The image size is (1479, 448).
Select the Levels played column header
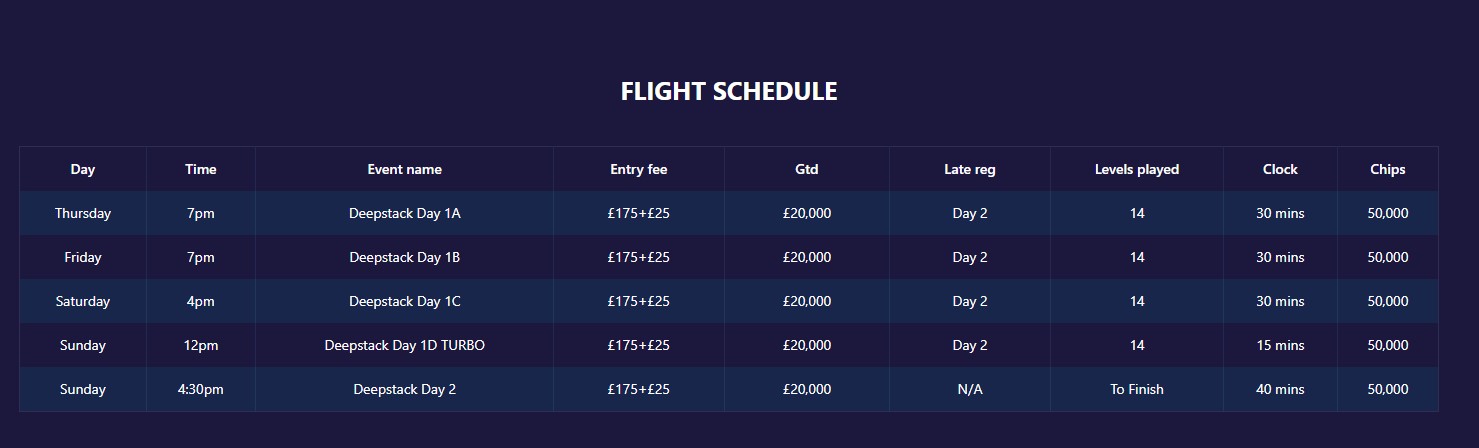pos(1137,169)
